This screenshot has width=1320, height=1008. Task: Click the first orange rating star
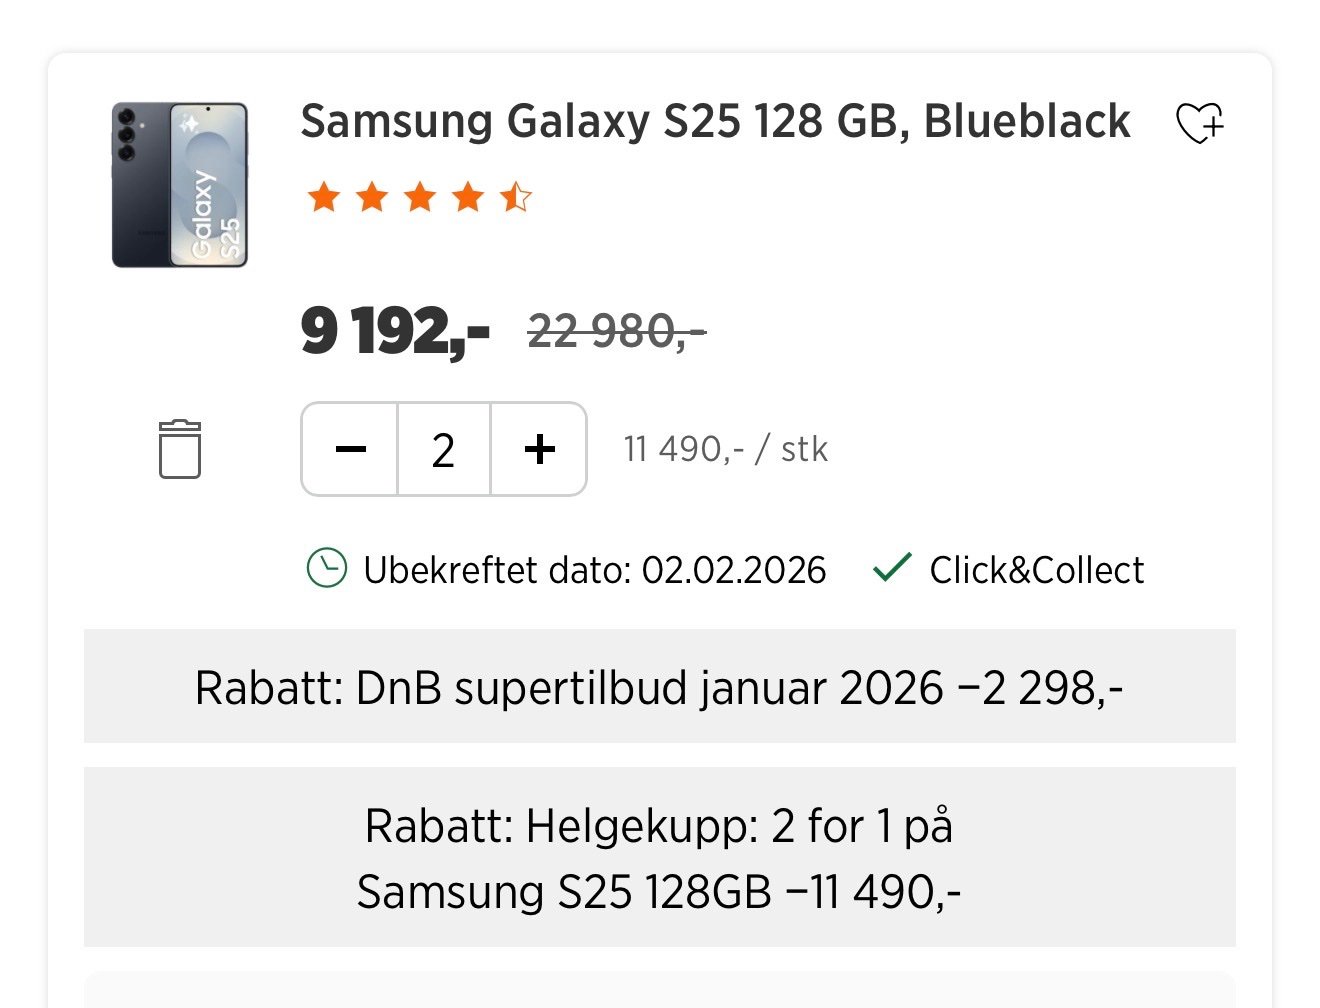point(323,197)
